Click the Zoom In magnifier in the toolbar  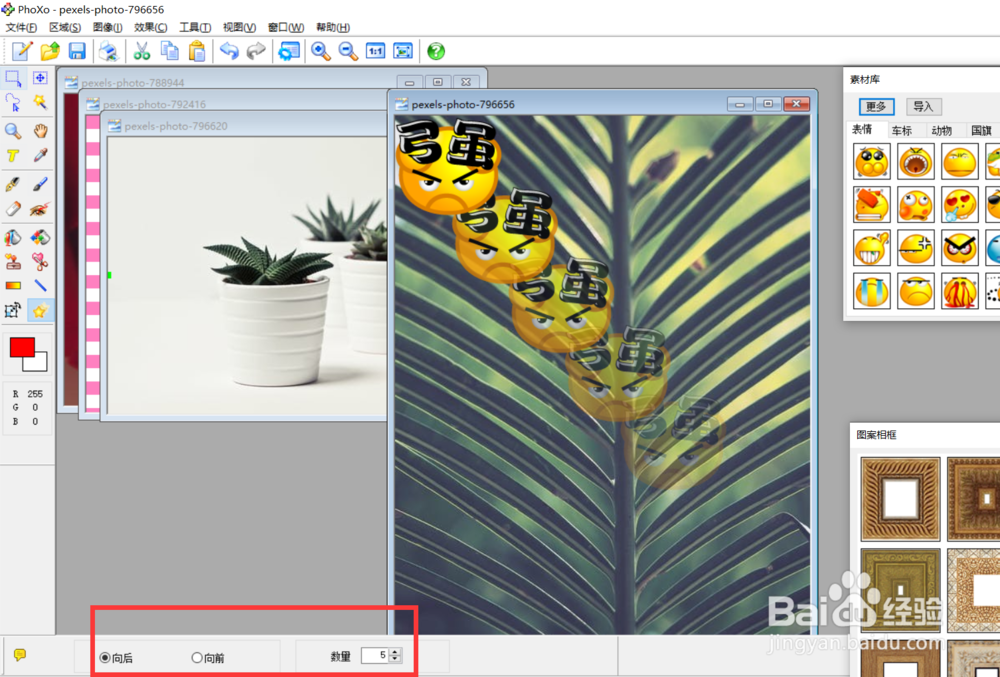pyautogui.click(x=321, y=51)
